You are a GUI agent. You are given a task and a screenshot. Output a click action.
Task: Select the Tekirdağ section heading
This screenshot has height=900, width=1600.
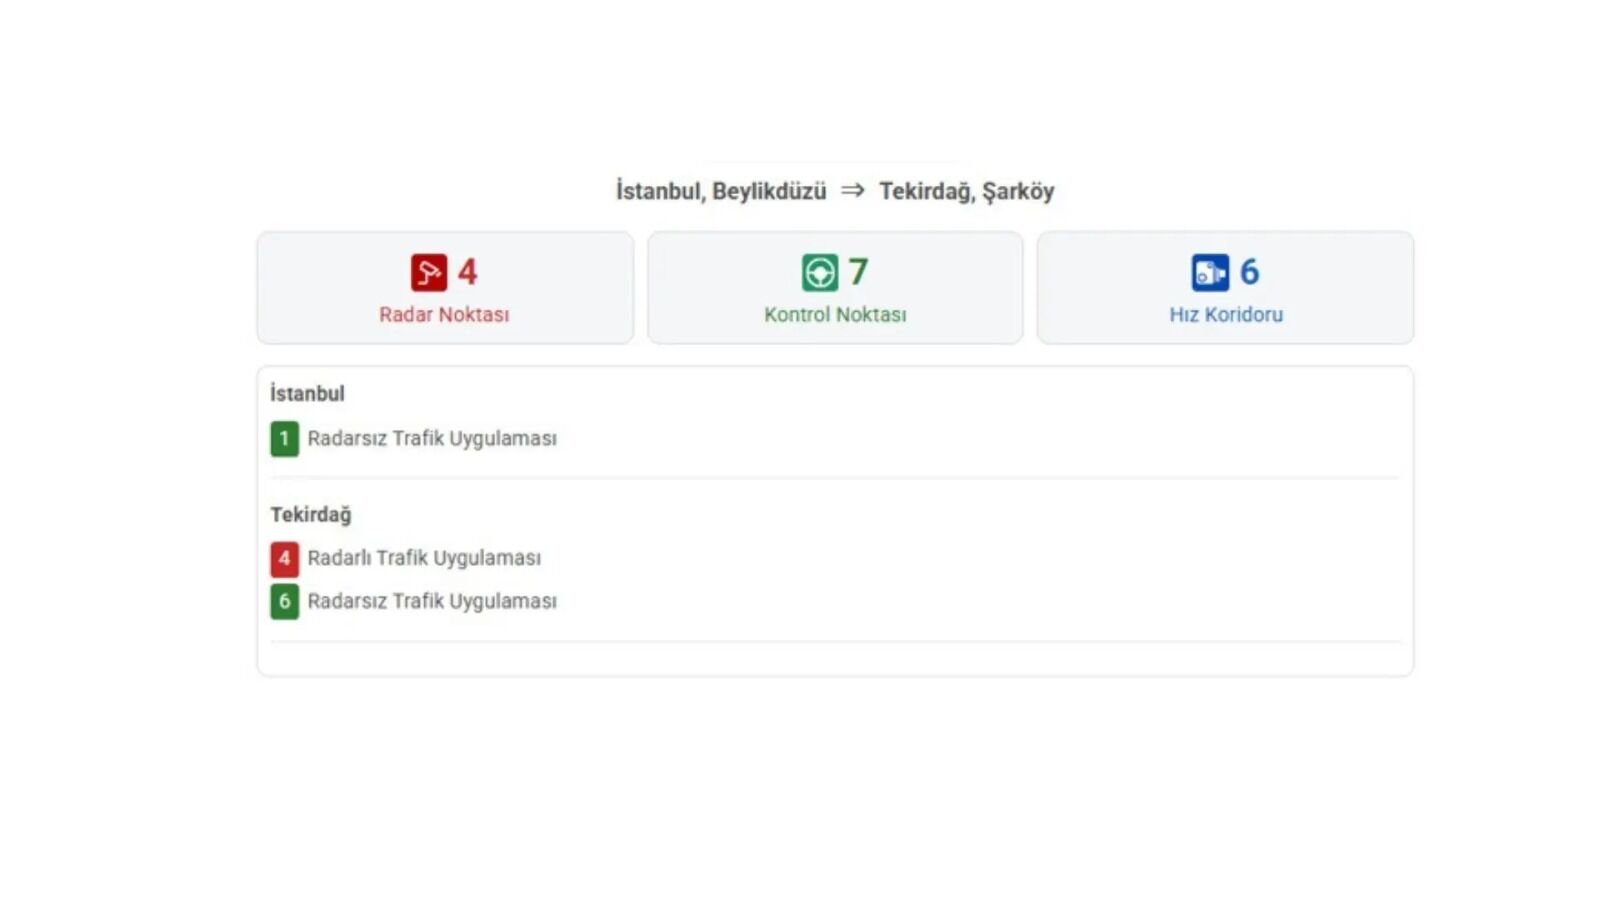pyautogui.click(x=311, y=515)
